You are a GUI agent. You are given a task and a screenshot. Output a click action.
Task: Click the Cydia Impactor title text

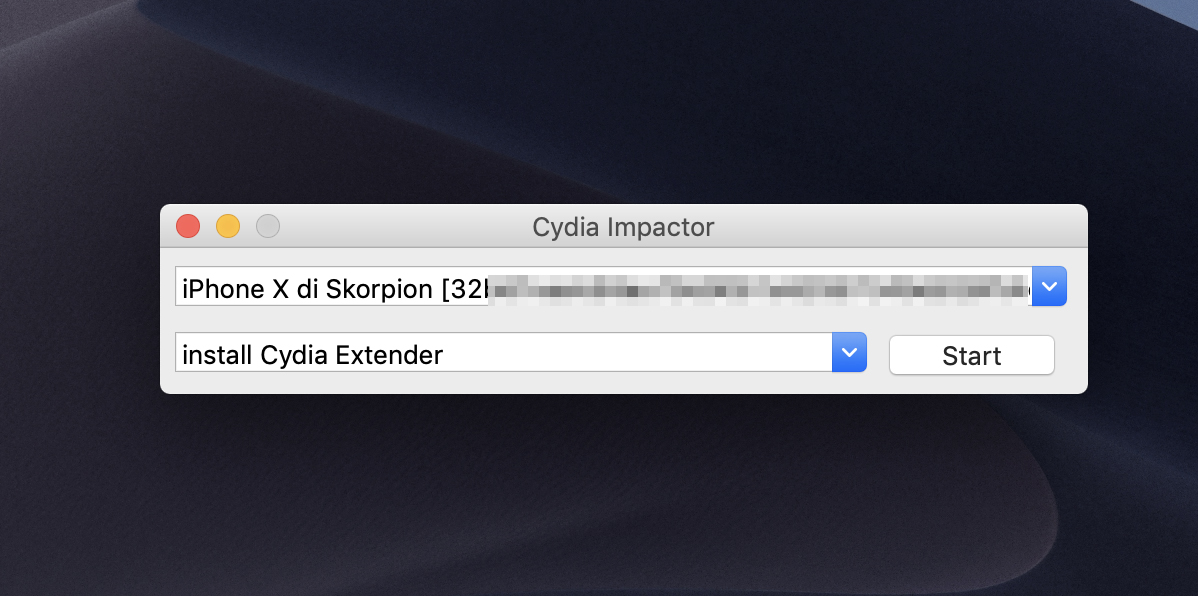pyautogui.click(x=623, y=227)
